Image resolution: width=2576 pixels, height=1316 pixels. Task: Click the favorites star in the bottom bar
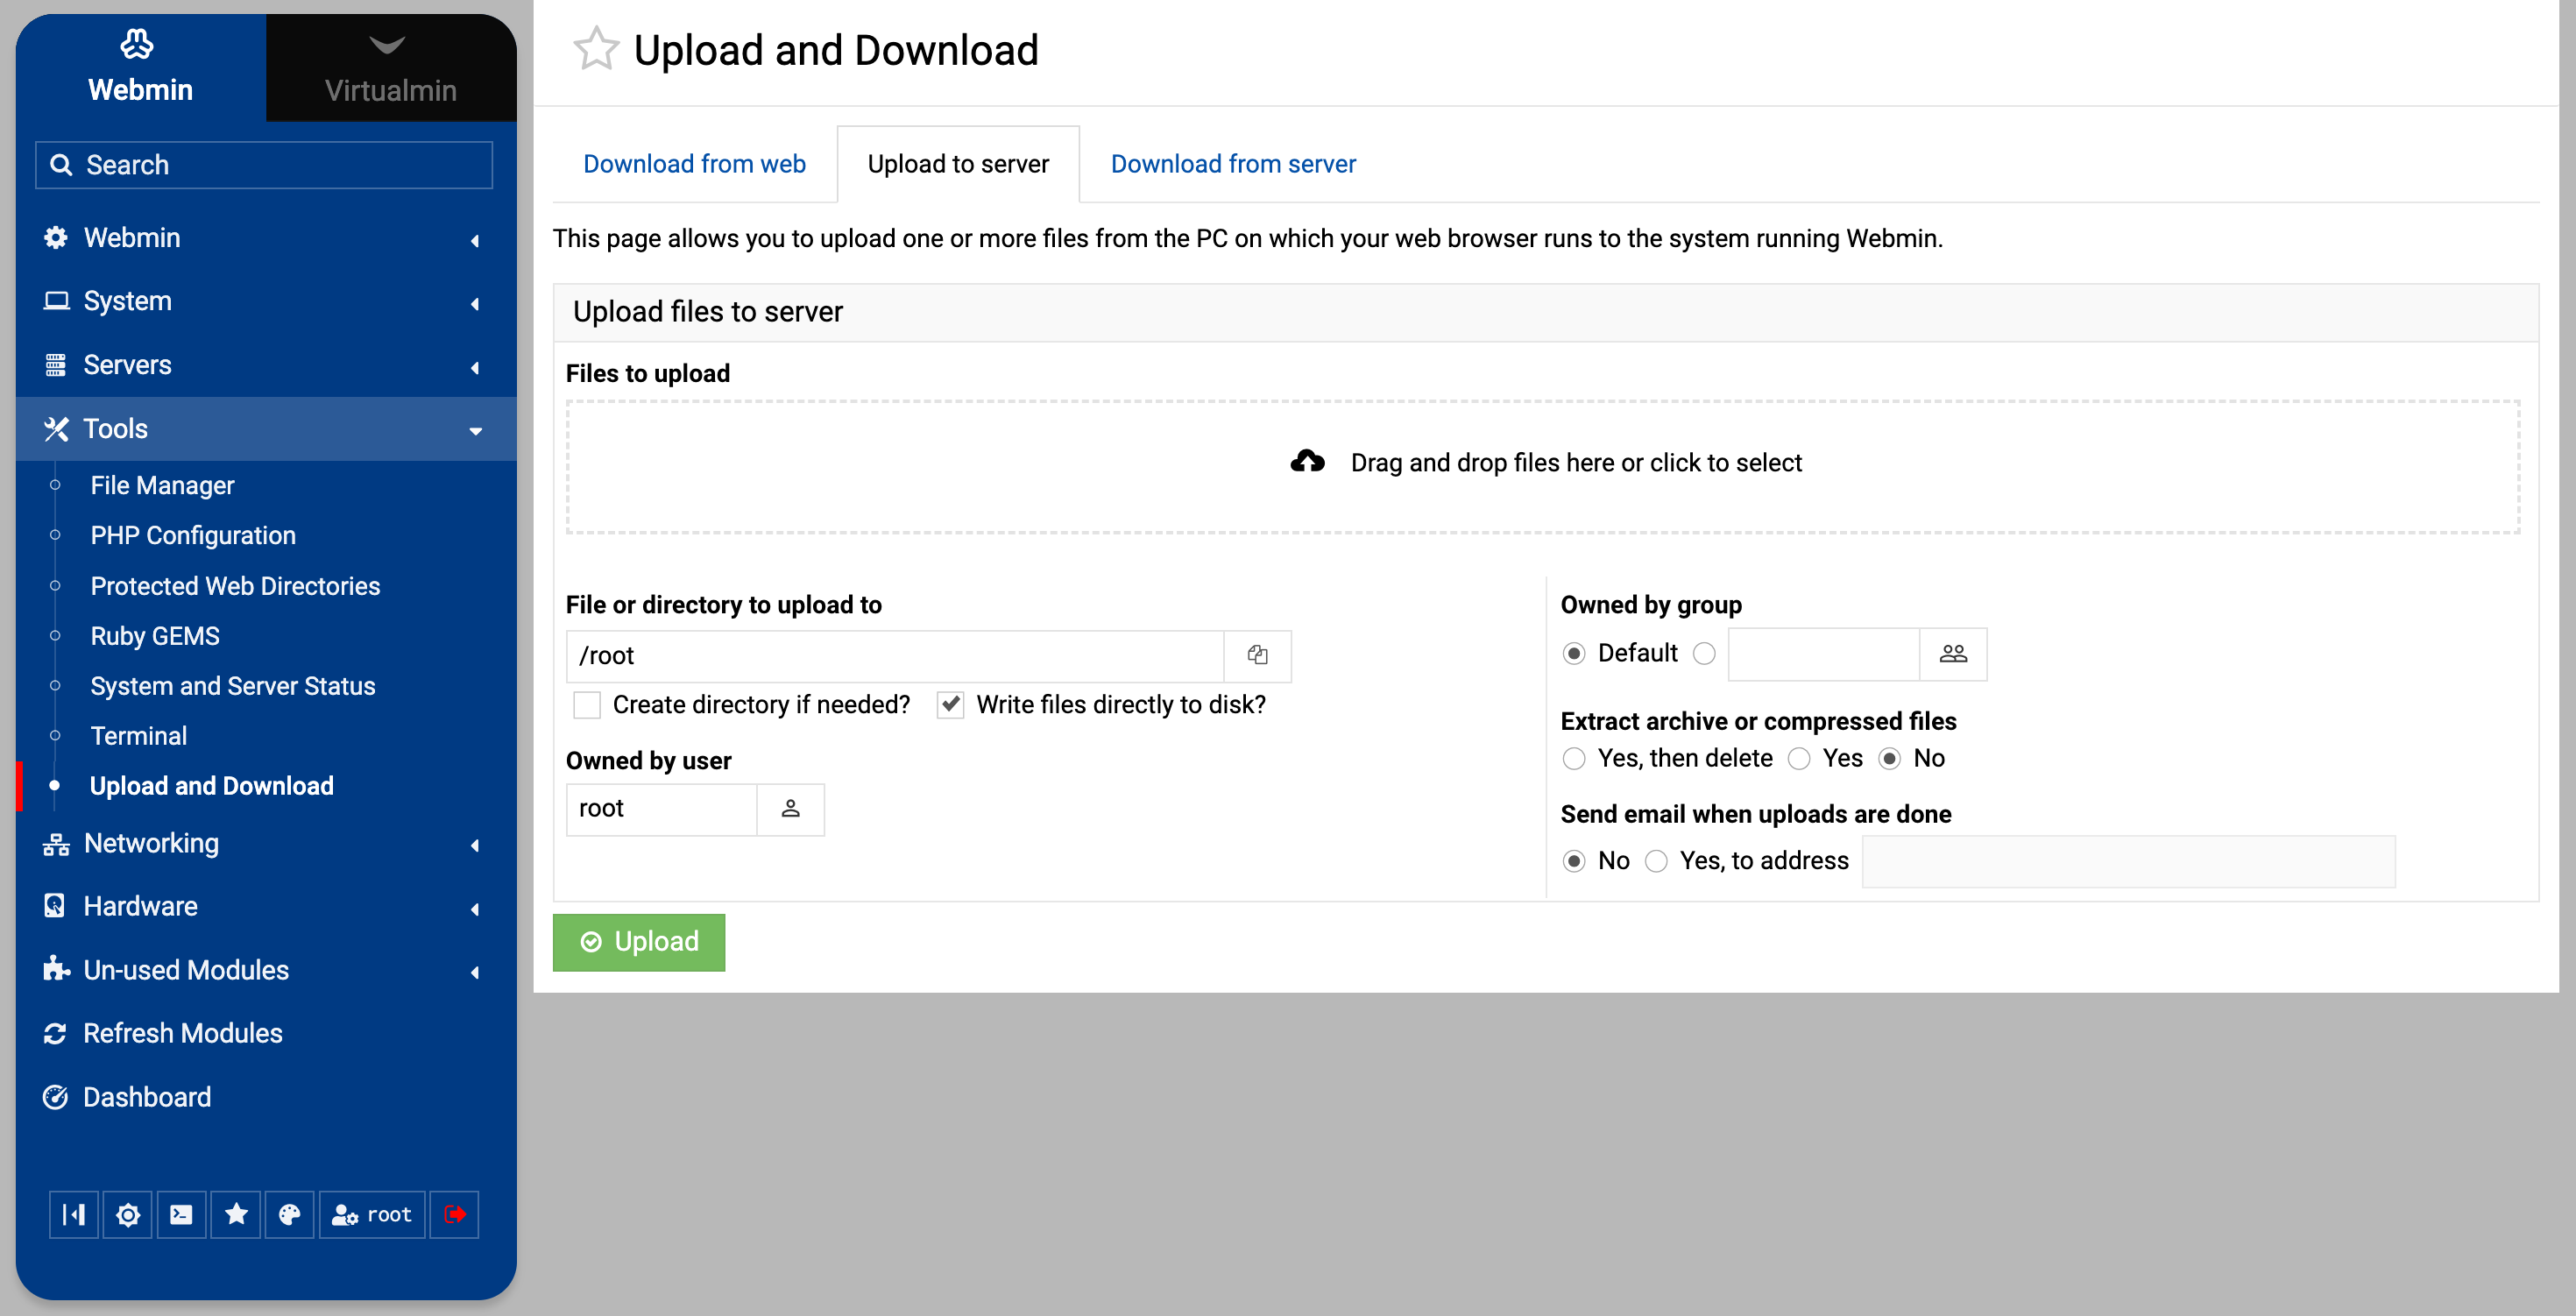(x=236, y=1214)
